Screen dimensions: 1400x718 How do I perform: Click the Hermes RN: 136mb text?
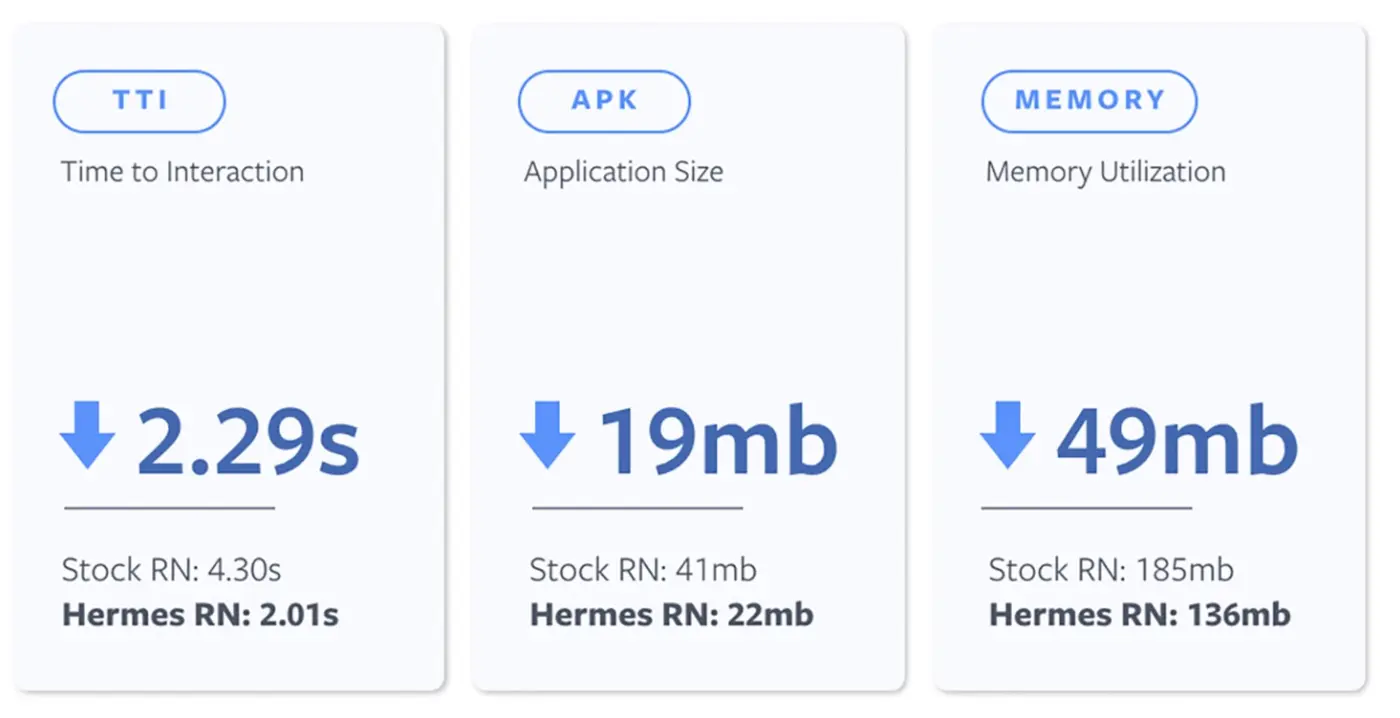1139,613
